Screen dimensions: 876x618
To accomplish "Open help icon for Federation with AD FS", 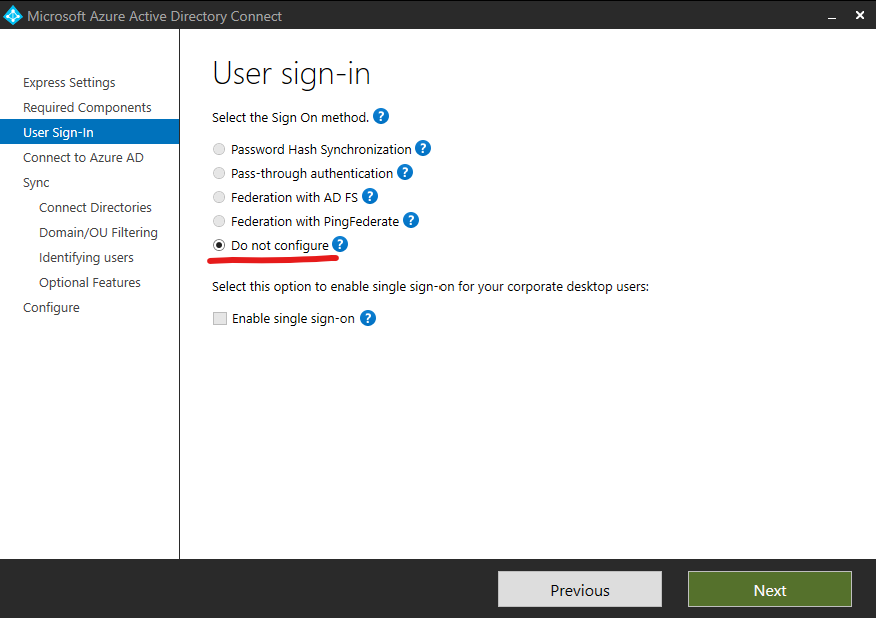I will [x=370, y=197].
